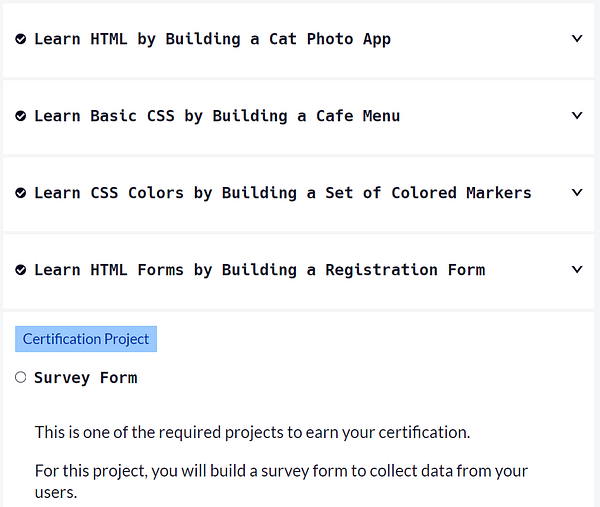Viewport: 600px width, 507px height.
Task: Click the empty circle status icon beside Survey Form
Action: [x=21, y=377]
